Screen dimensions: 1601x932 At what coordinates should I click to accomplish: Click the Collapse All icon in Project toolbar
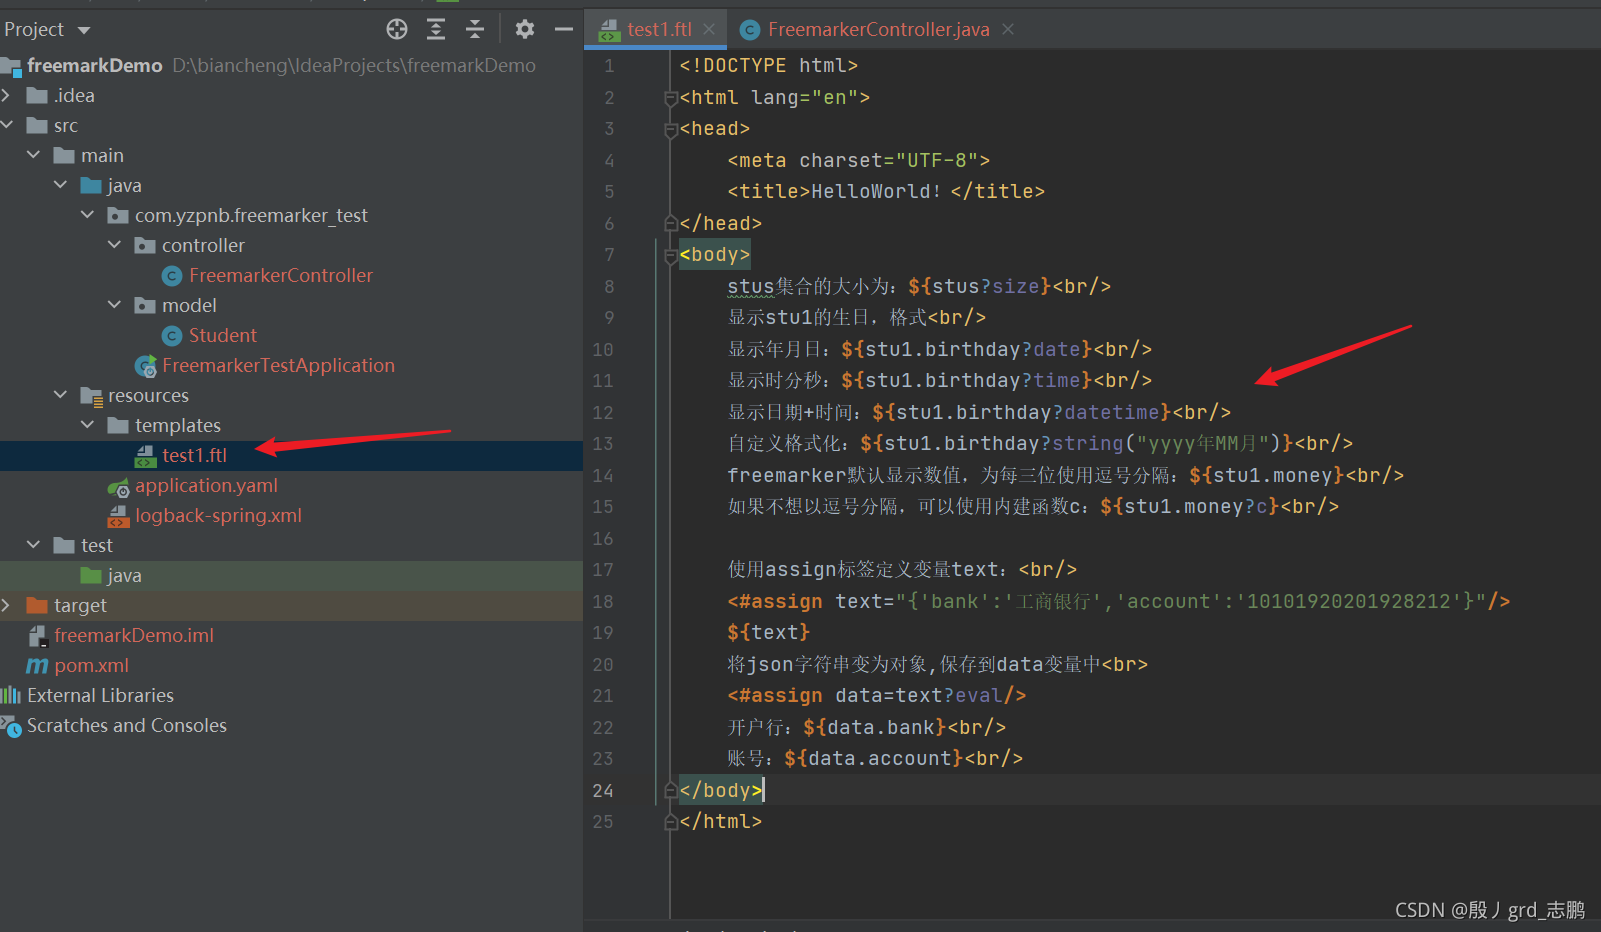[475, 29]
